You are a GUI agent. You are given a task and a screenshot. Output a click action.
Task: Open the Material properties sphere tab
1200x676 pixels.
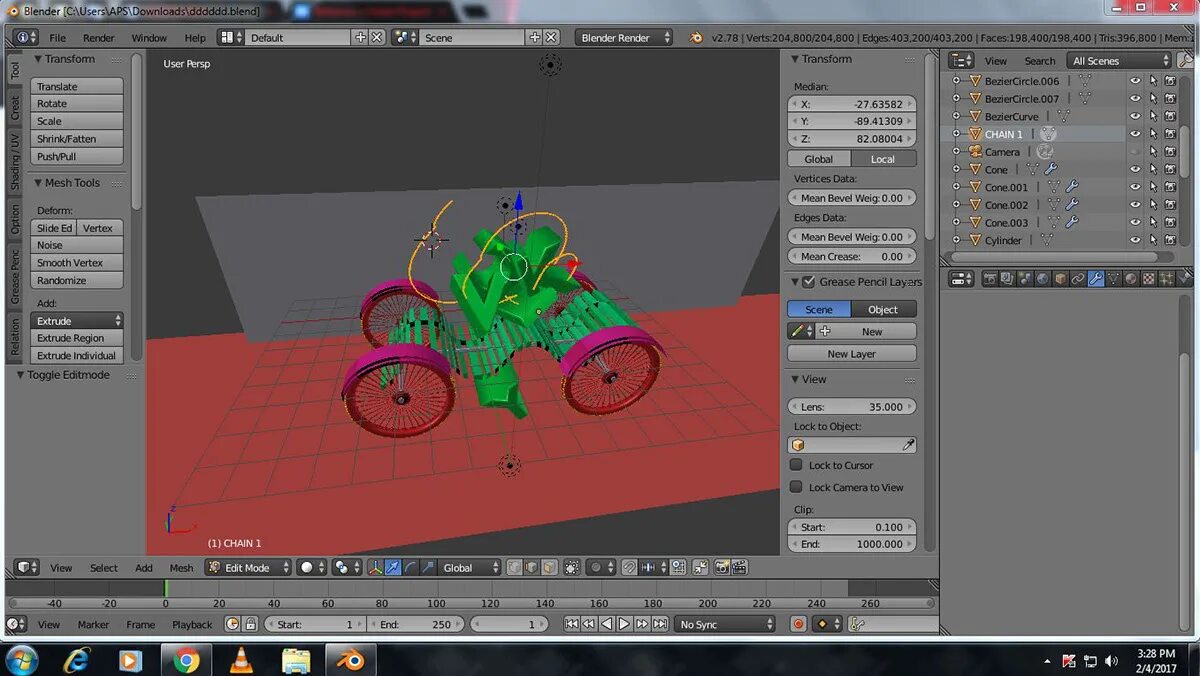click(1131, 279)
